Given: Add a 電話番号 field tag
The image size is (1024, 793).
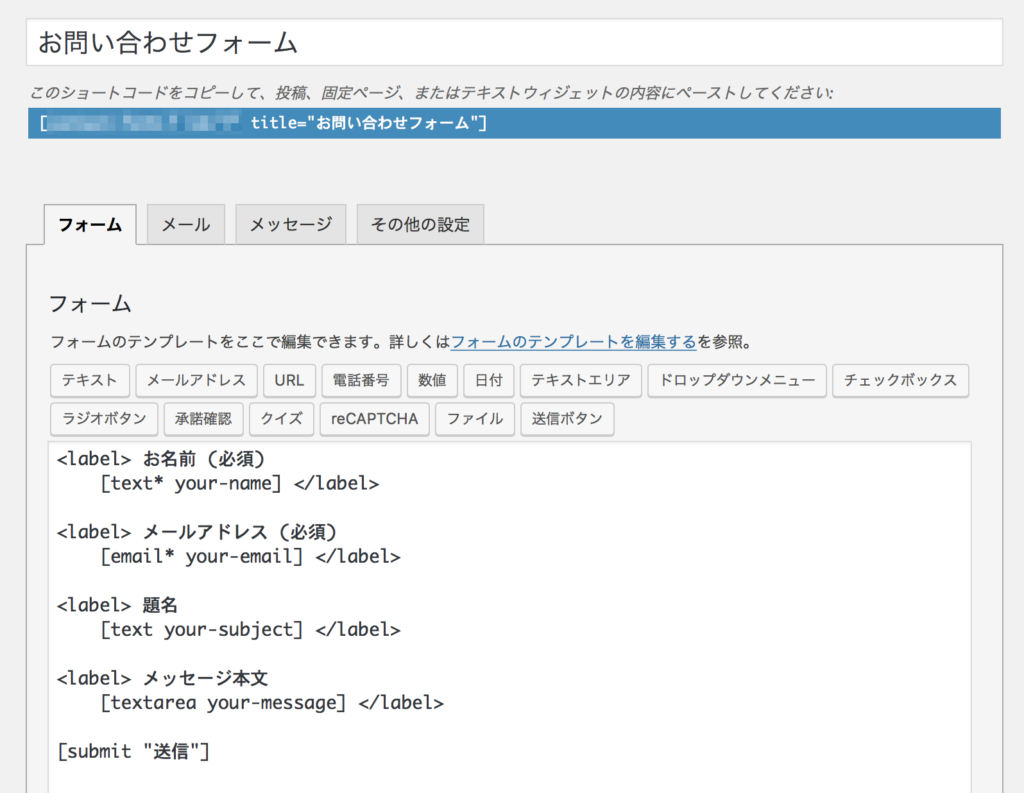Looking at the screenshot, I should pyautogui.click(x=361, y=380).
